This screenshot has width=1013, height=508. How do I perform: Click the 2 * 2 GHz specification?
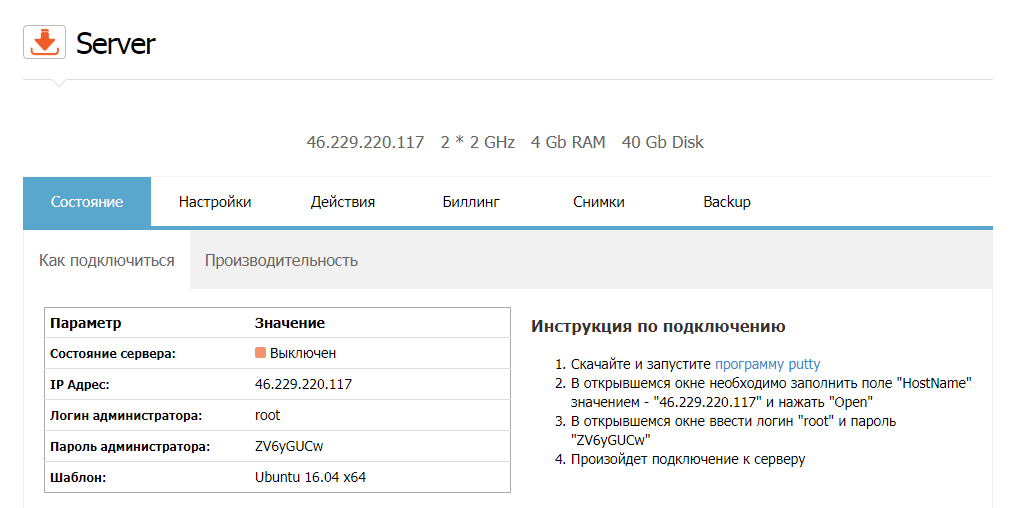tap(477, 142)
